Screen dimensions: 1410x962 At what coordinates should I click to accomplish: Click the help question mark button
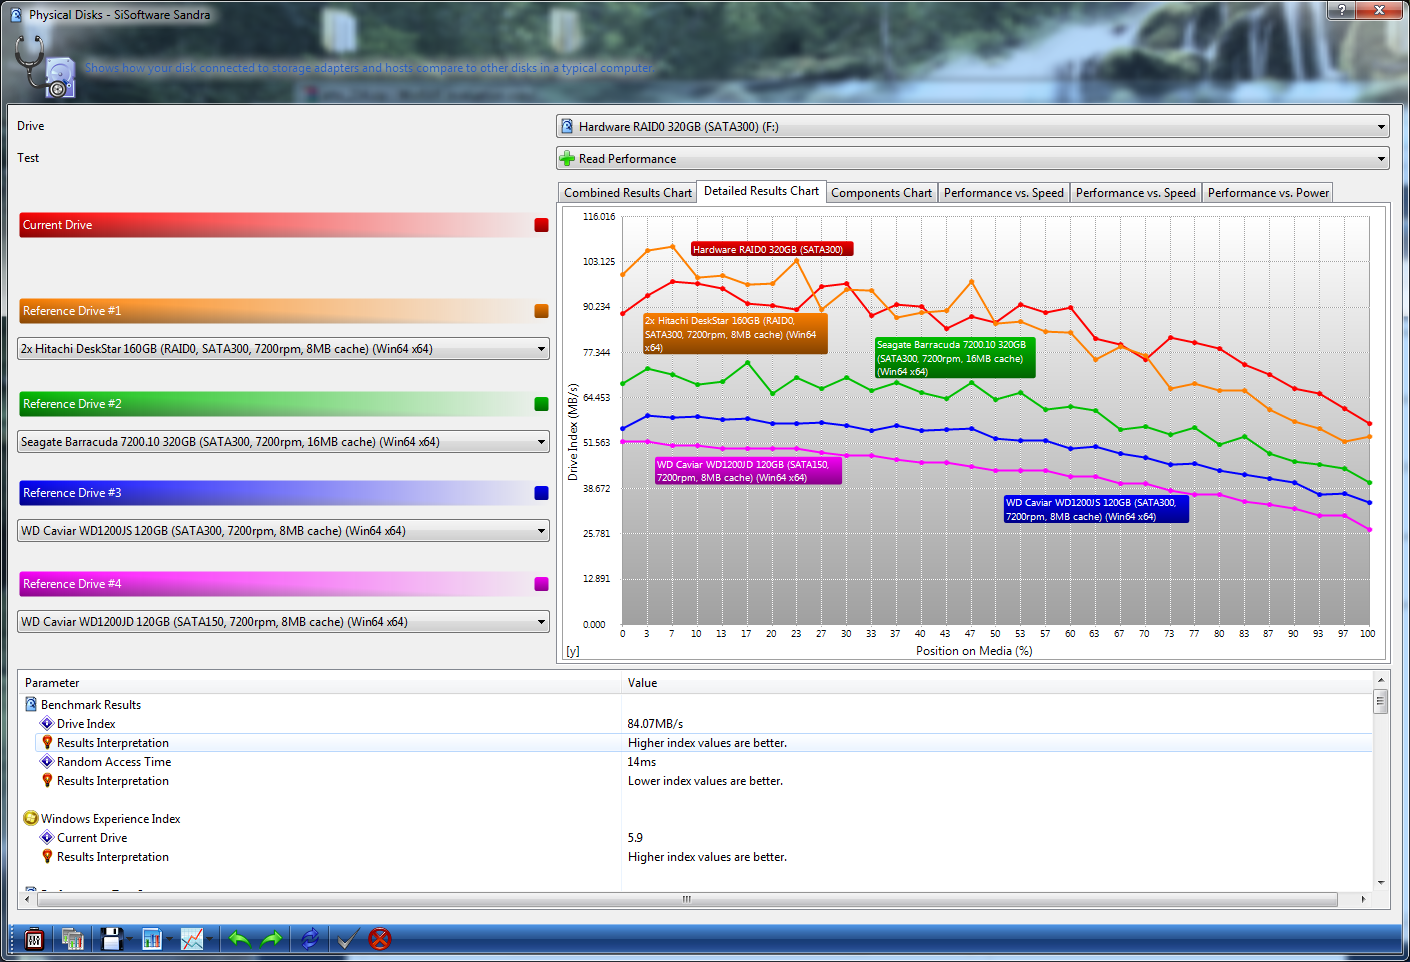coord(1341,10)
